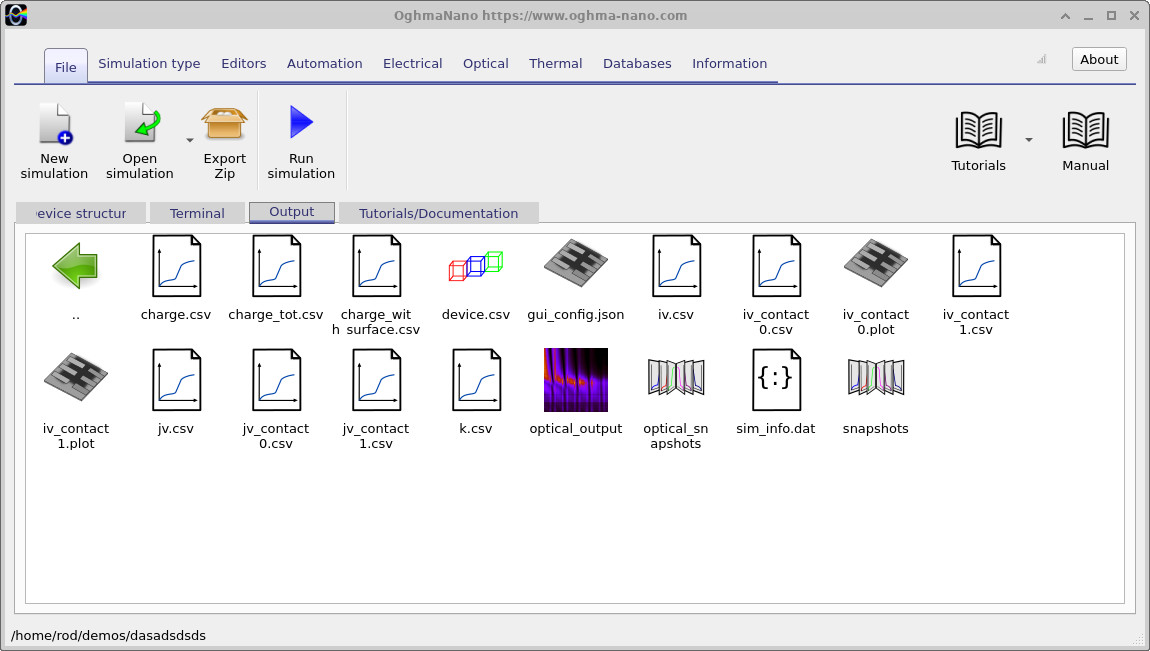The image size is (1150, 651).
Task: Select the jv_contact1.csv file icon
Action: click(376, 379)
